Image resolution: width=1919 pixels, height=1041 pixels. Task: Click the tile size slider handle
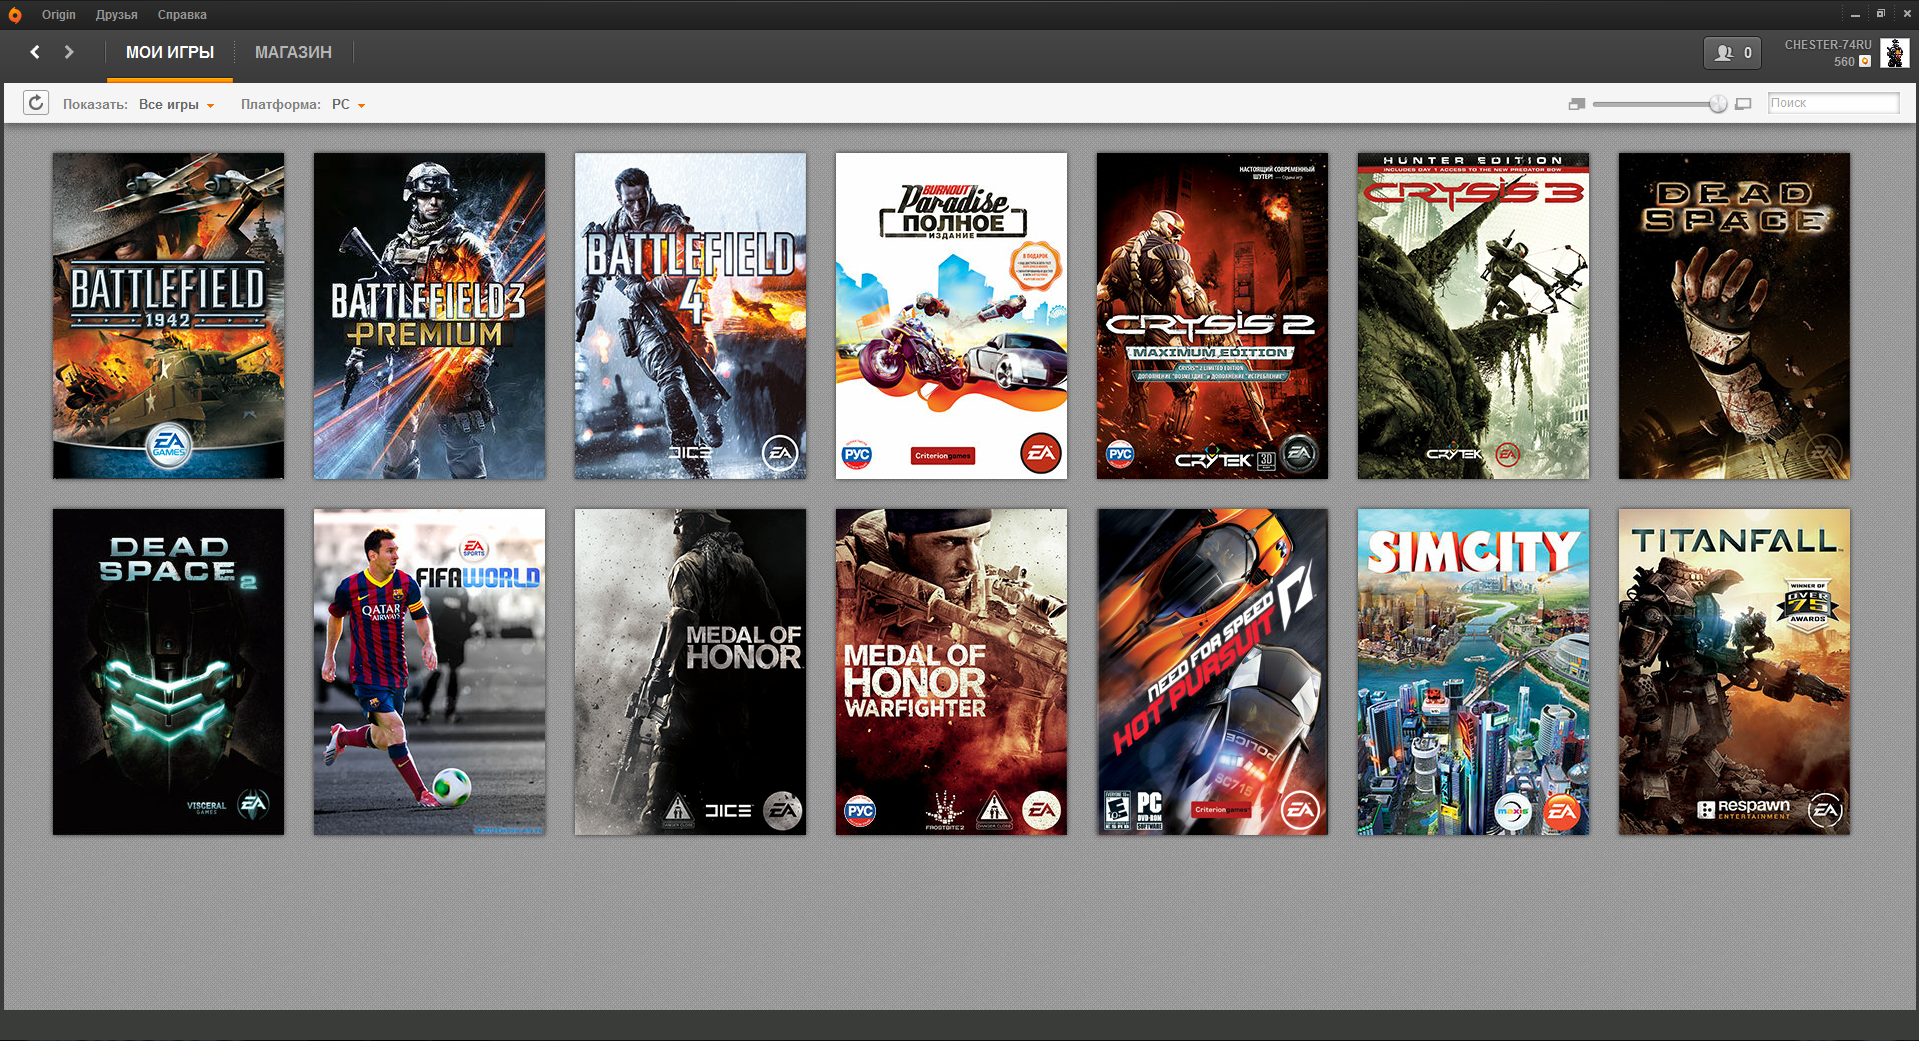[1718, 104]
